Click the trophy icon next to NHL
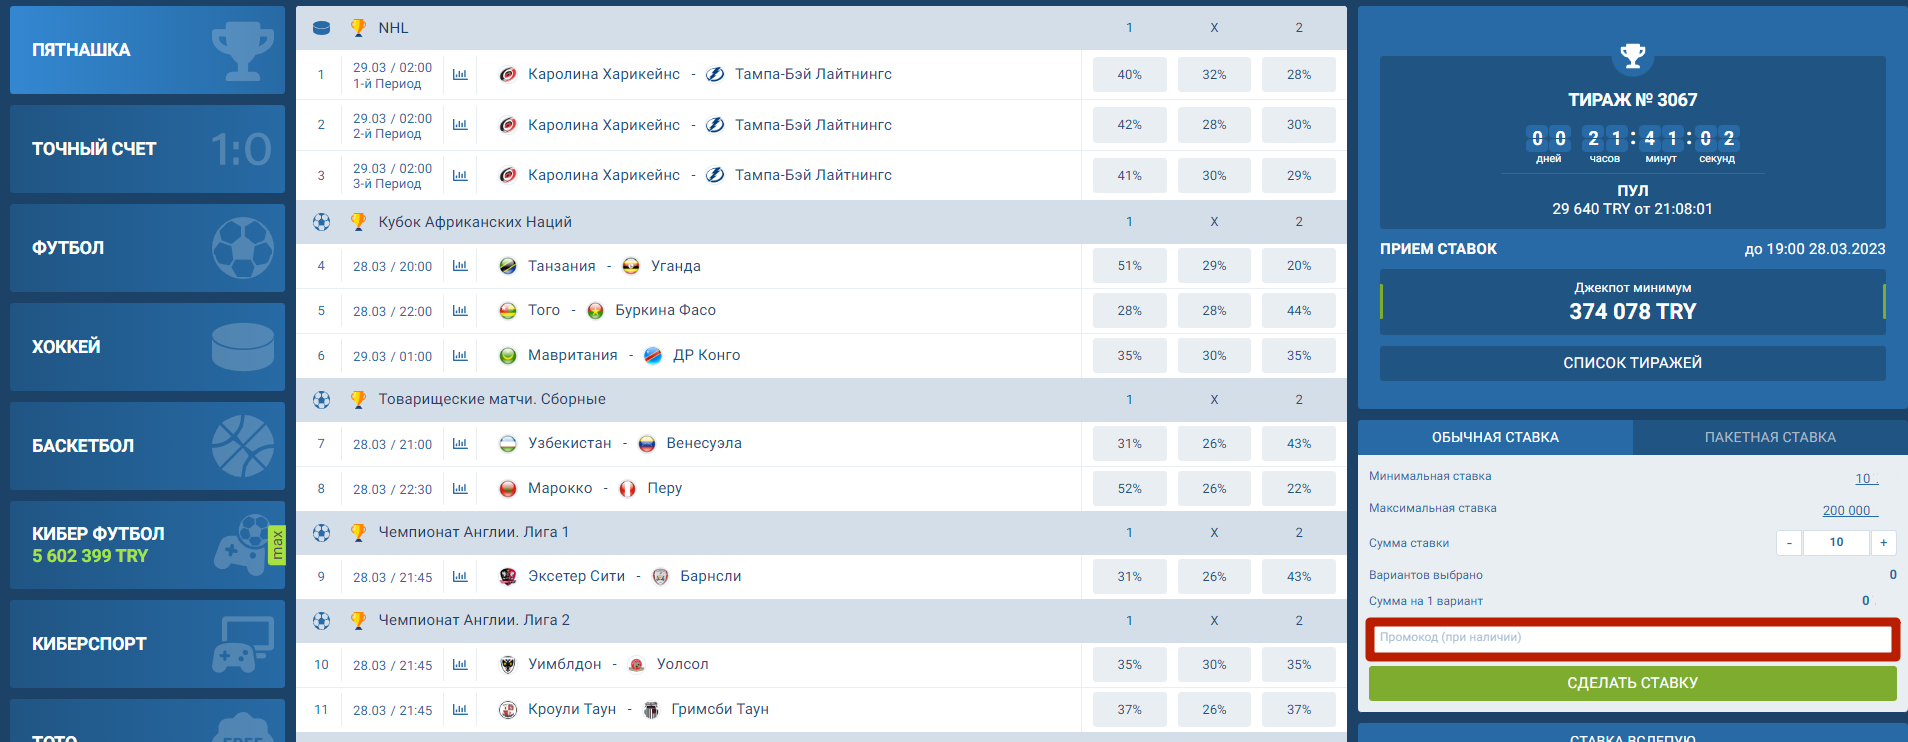Screen dimensions: 1908x742 pyautogui.click(x=358, y=28)
